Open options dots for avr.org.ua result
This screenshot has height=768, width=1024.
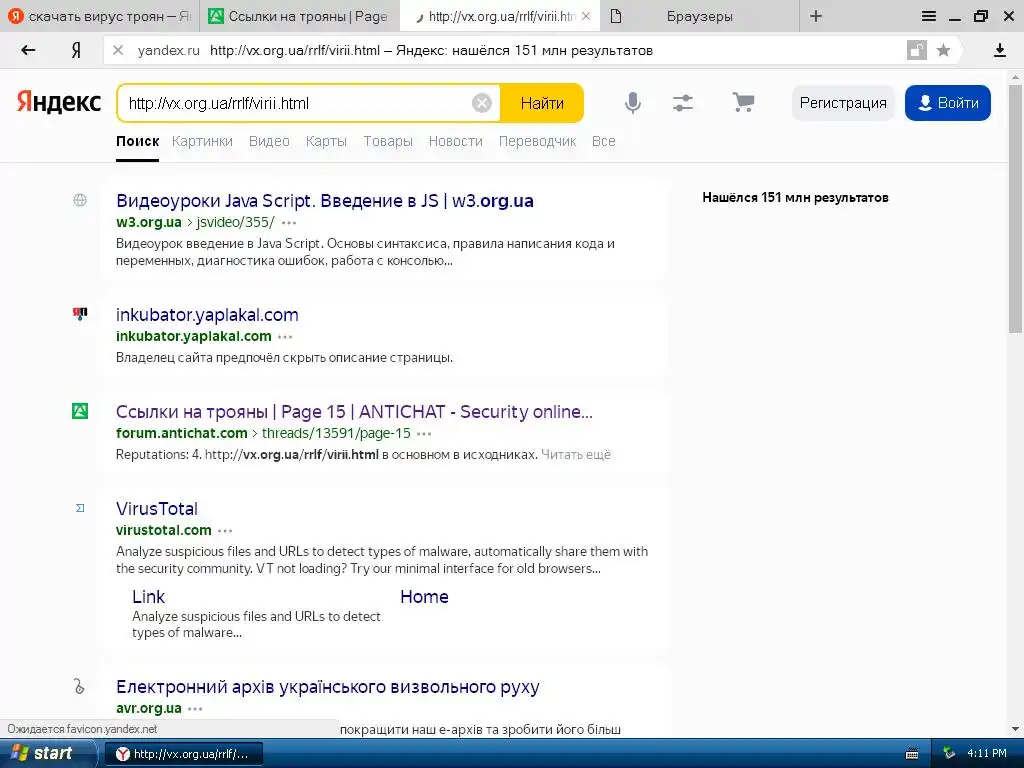coord(195,709)
